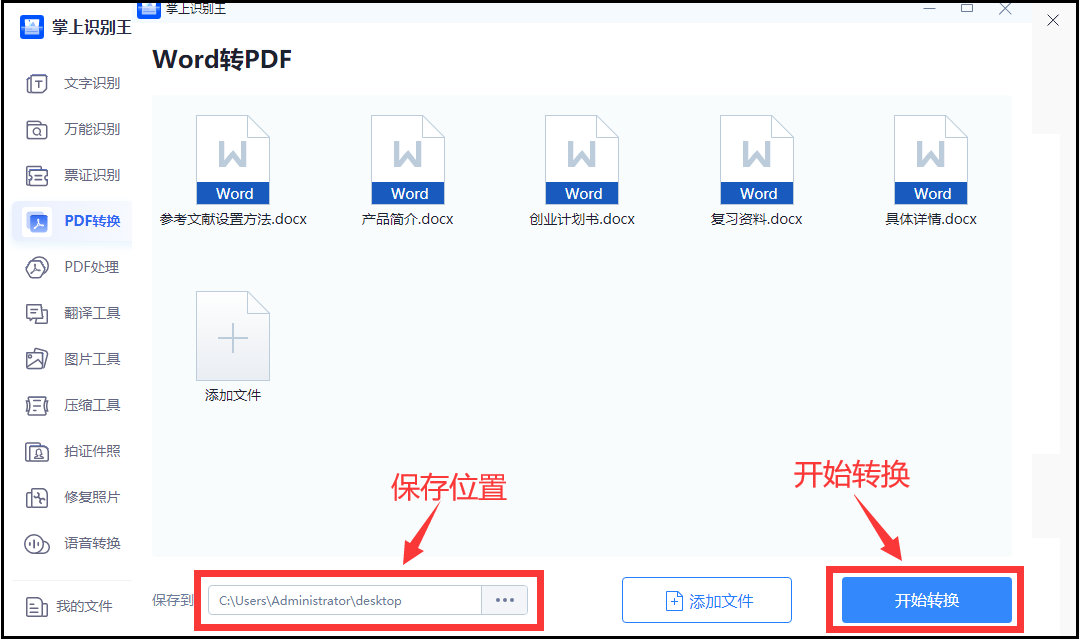Browse save location with the ellipsis button

pos(505,601)
